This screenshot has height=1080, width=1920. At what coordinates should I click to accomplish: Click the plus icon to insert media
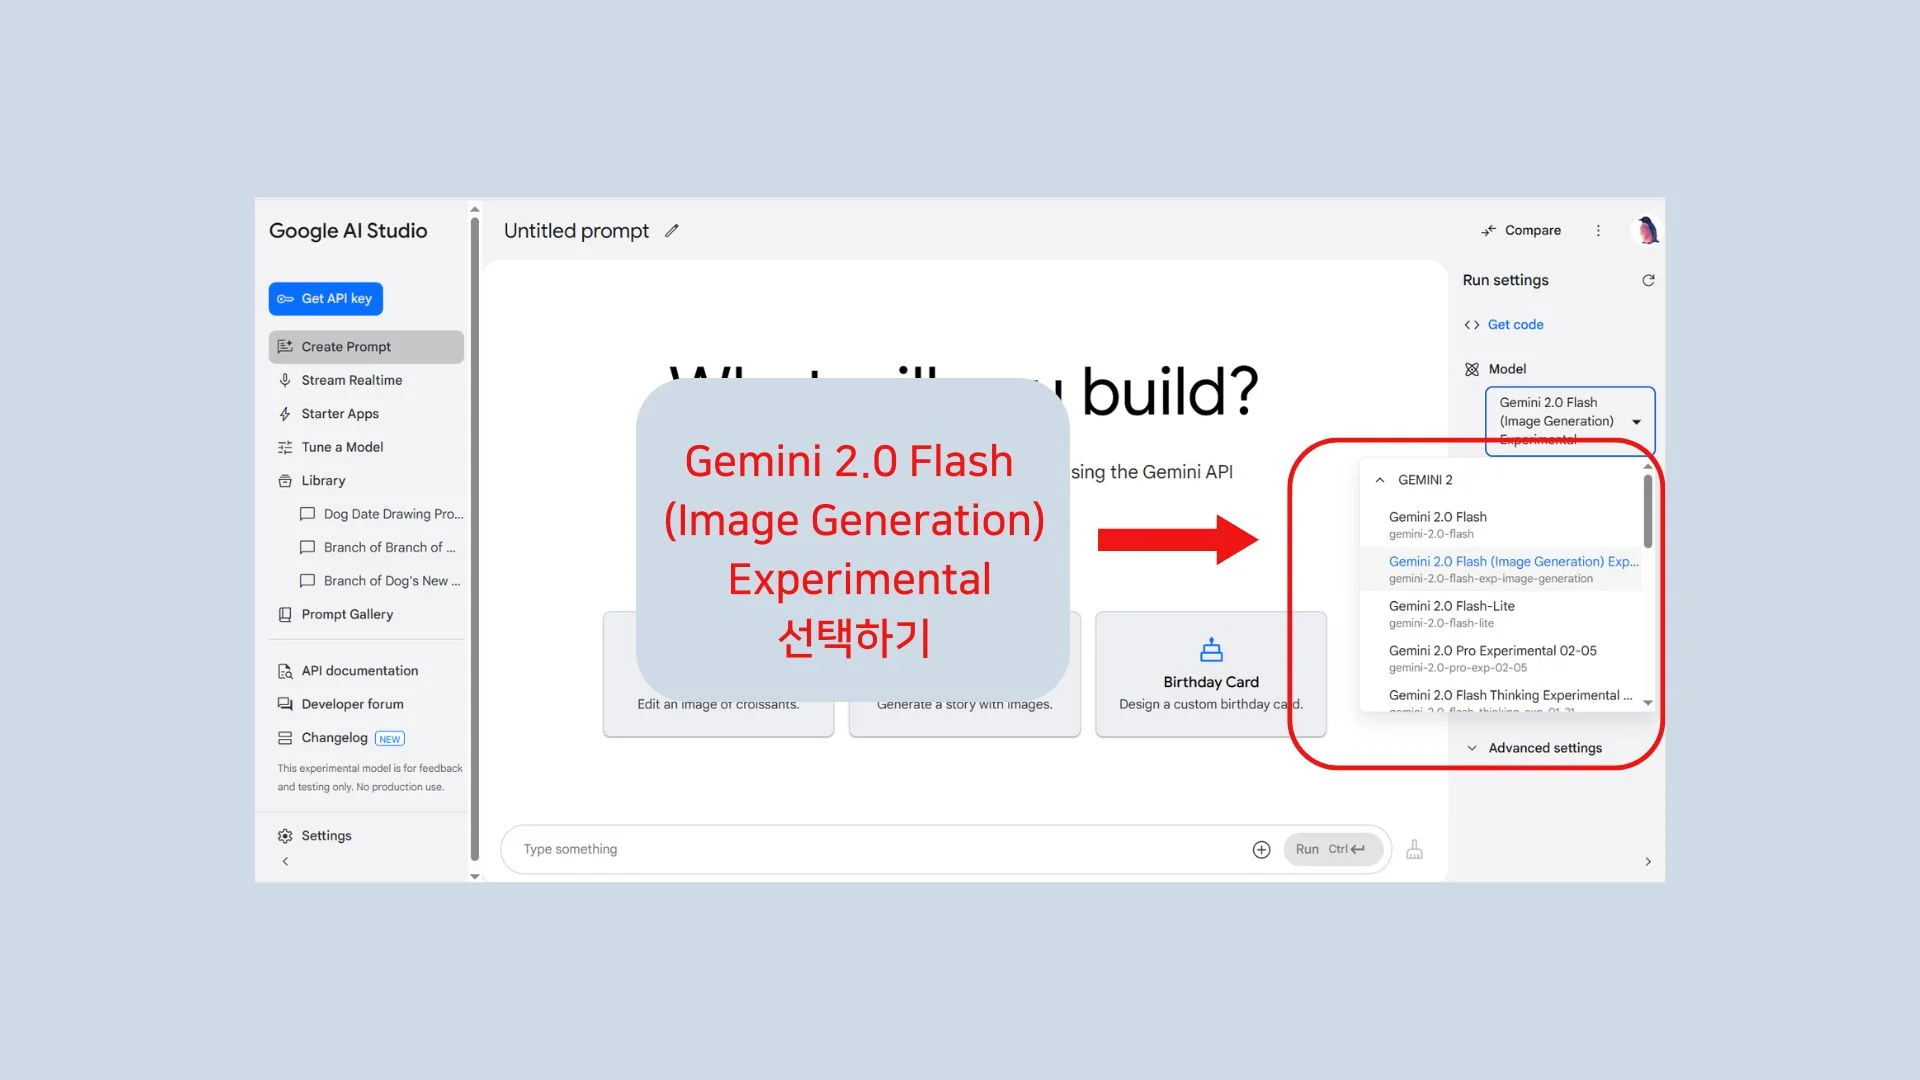click(x=1261, y=849)
